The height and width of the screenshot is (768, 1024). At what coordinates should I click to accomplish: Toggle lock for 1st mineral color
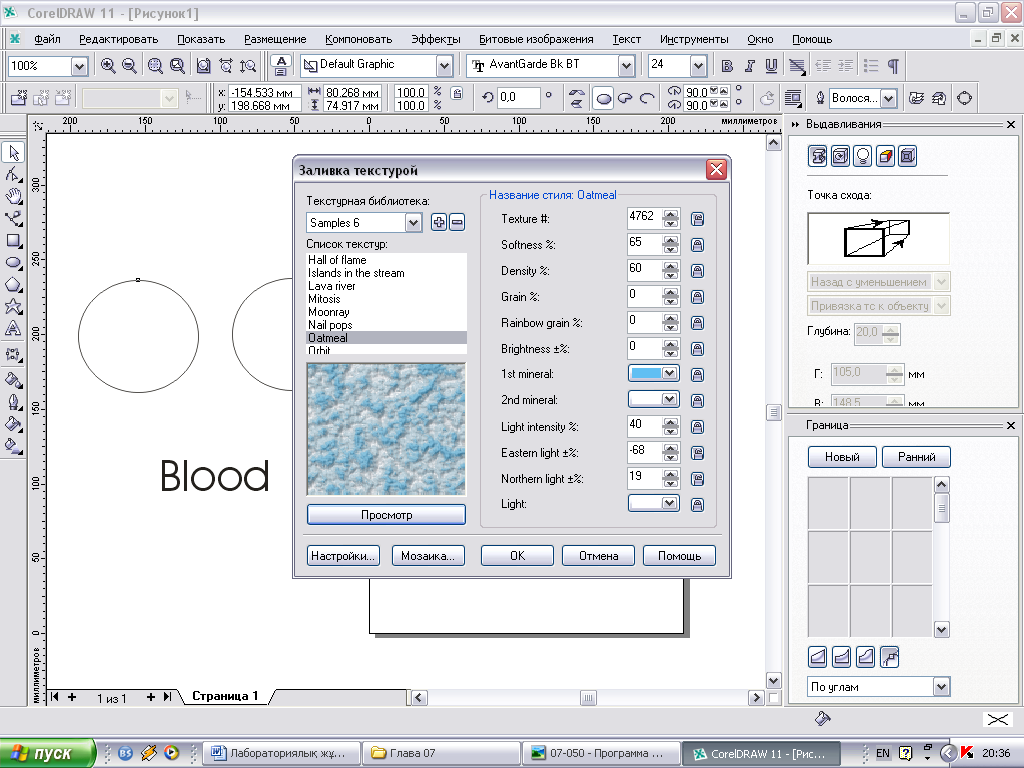[697, 374]
